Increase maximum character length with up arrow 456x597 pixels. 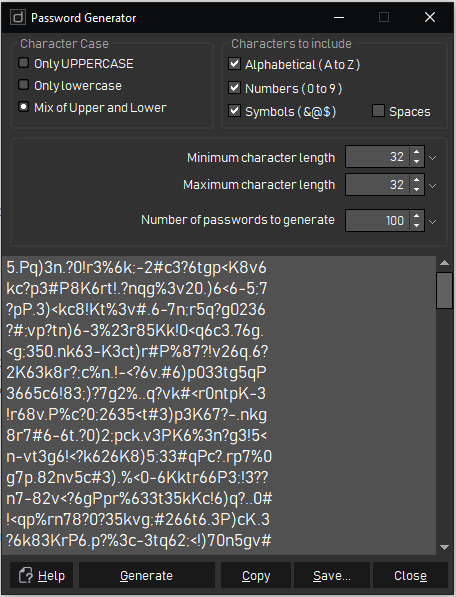[x=416, y=180]
